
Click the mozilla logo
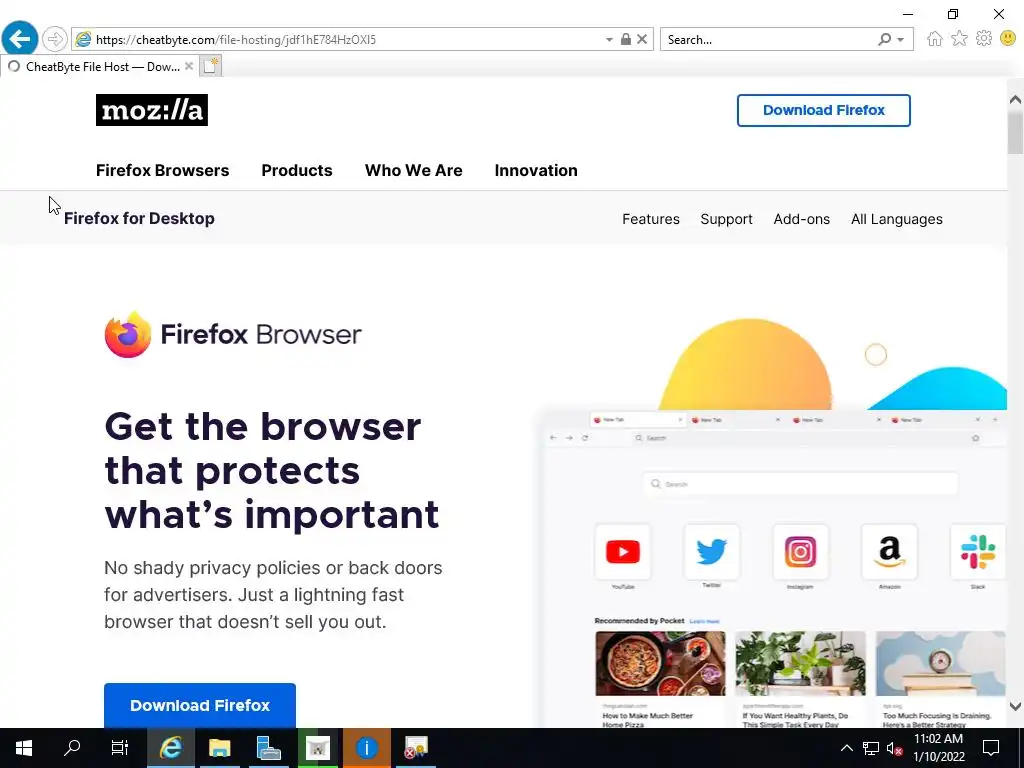click(152, 110)
